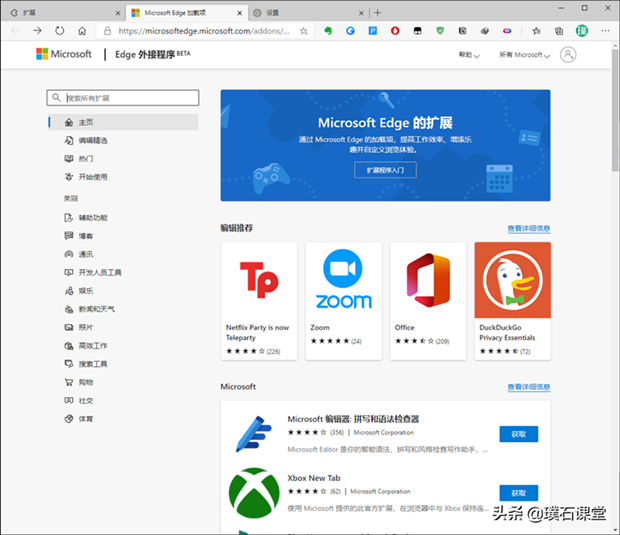Click the browser Forward arrow button
The image size is (620, 535).
(37, 30)
